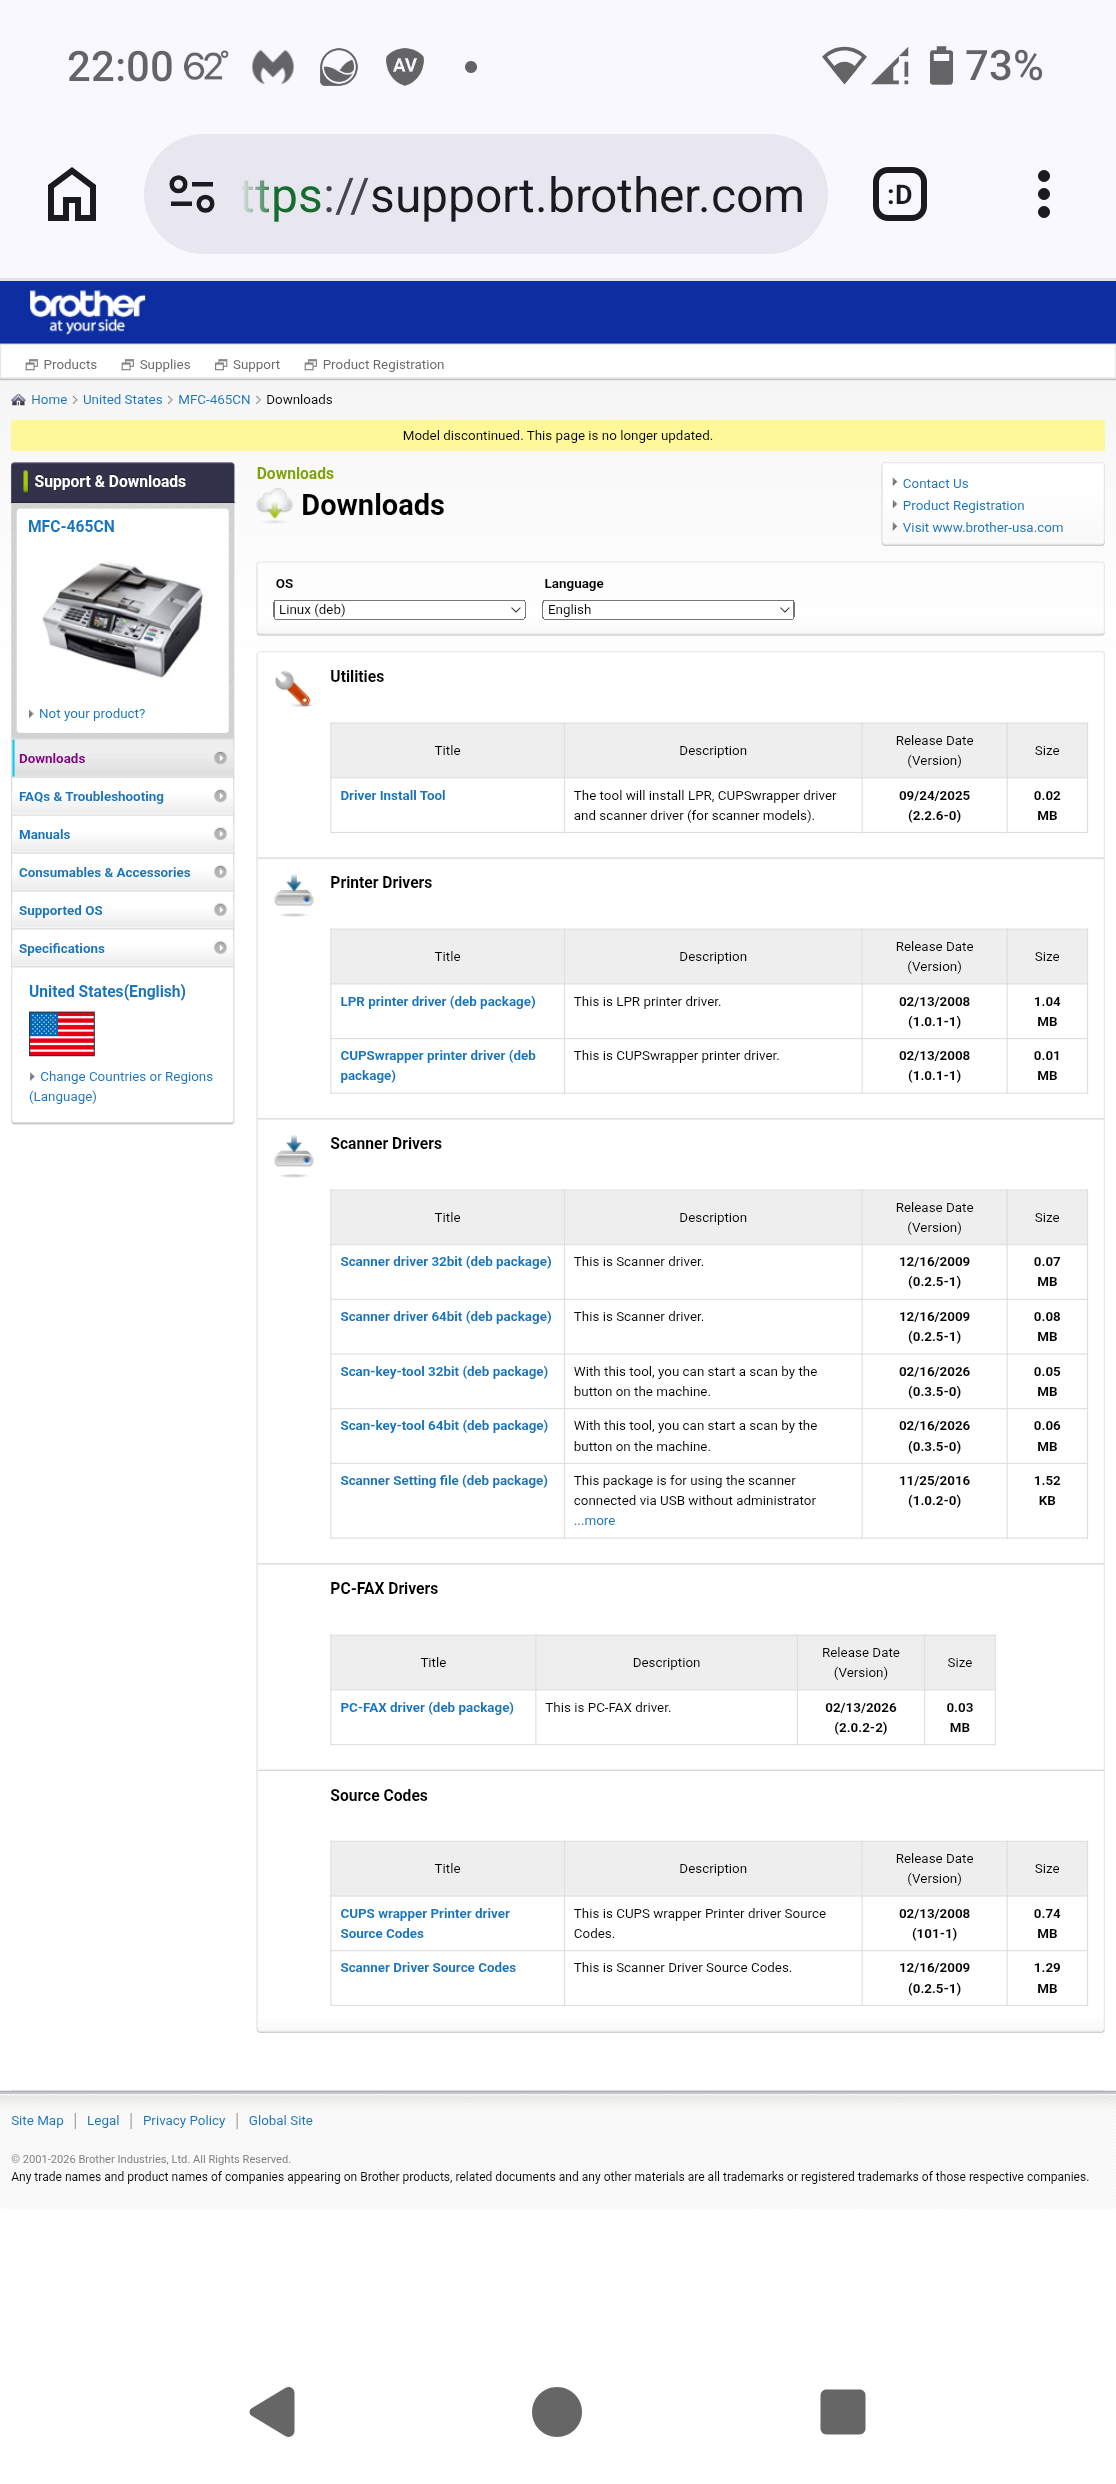The width and height of the screenshot is (1116, 2484).
Task: Tap the Malwarebytes M notification icon
Action: 273,67
